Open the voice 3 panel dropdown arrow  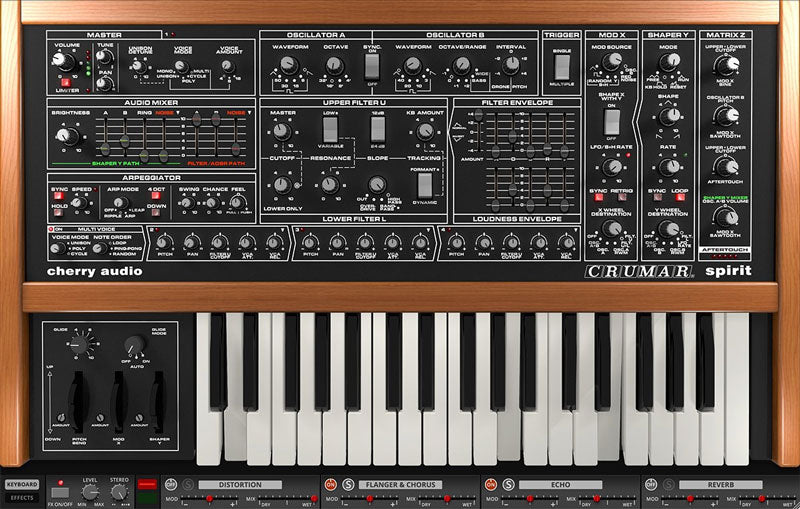coord(431,230)
